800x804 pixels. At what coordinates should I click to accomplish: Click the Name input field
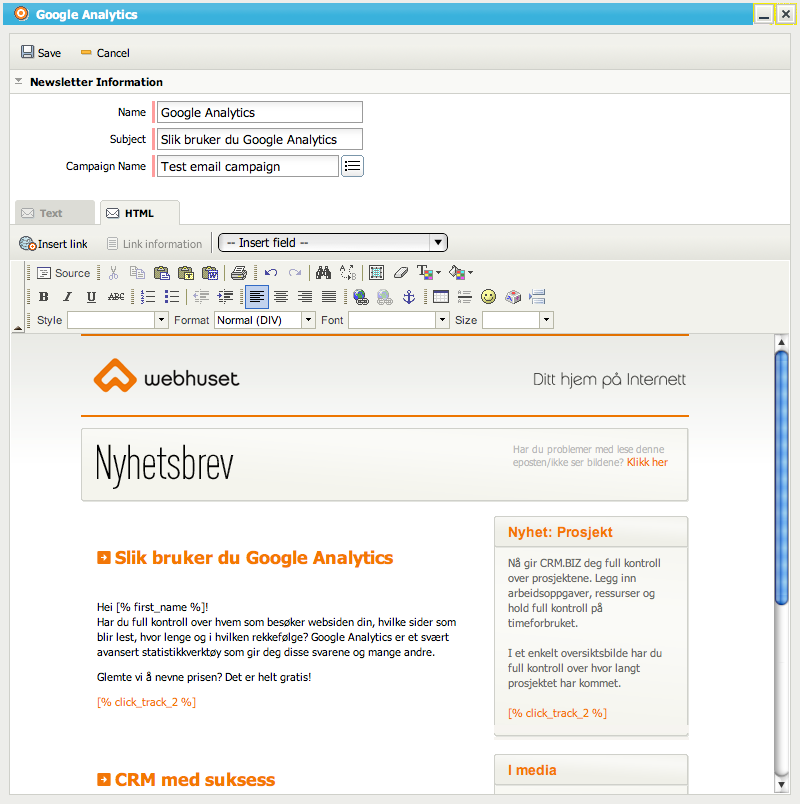pyautogui.click(x=259, y=112)
